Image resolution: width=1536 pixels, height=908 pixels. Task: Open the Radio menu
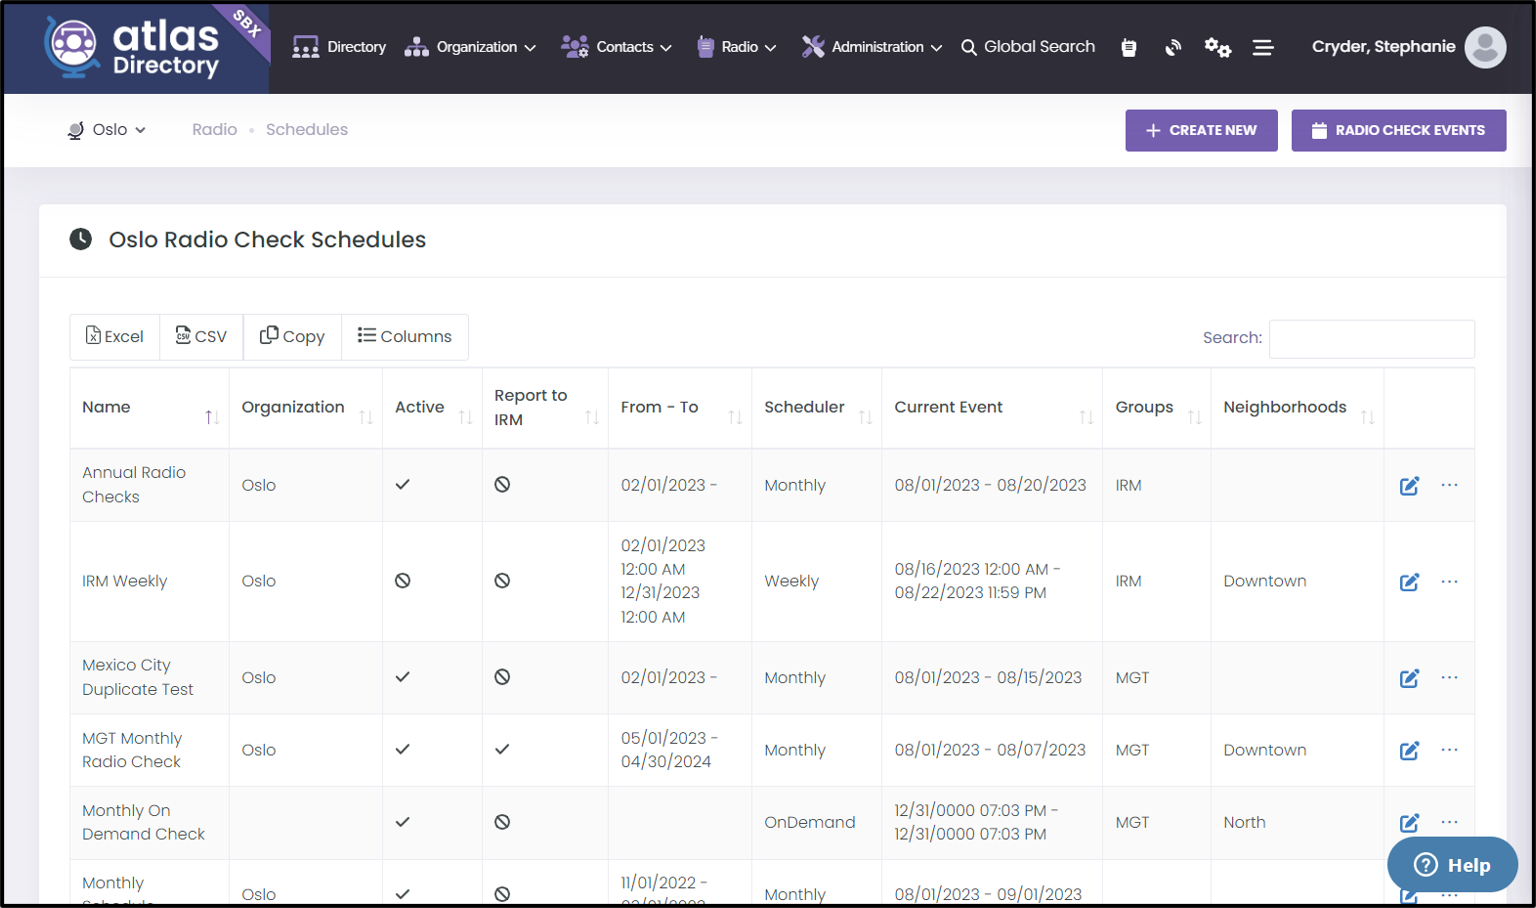coord(736,47)
